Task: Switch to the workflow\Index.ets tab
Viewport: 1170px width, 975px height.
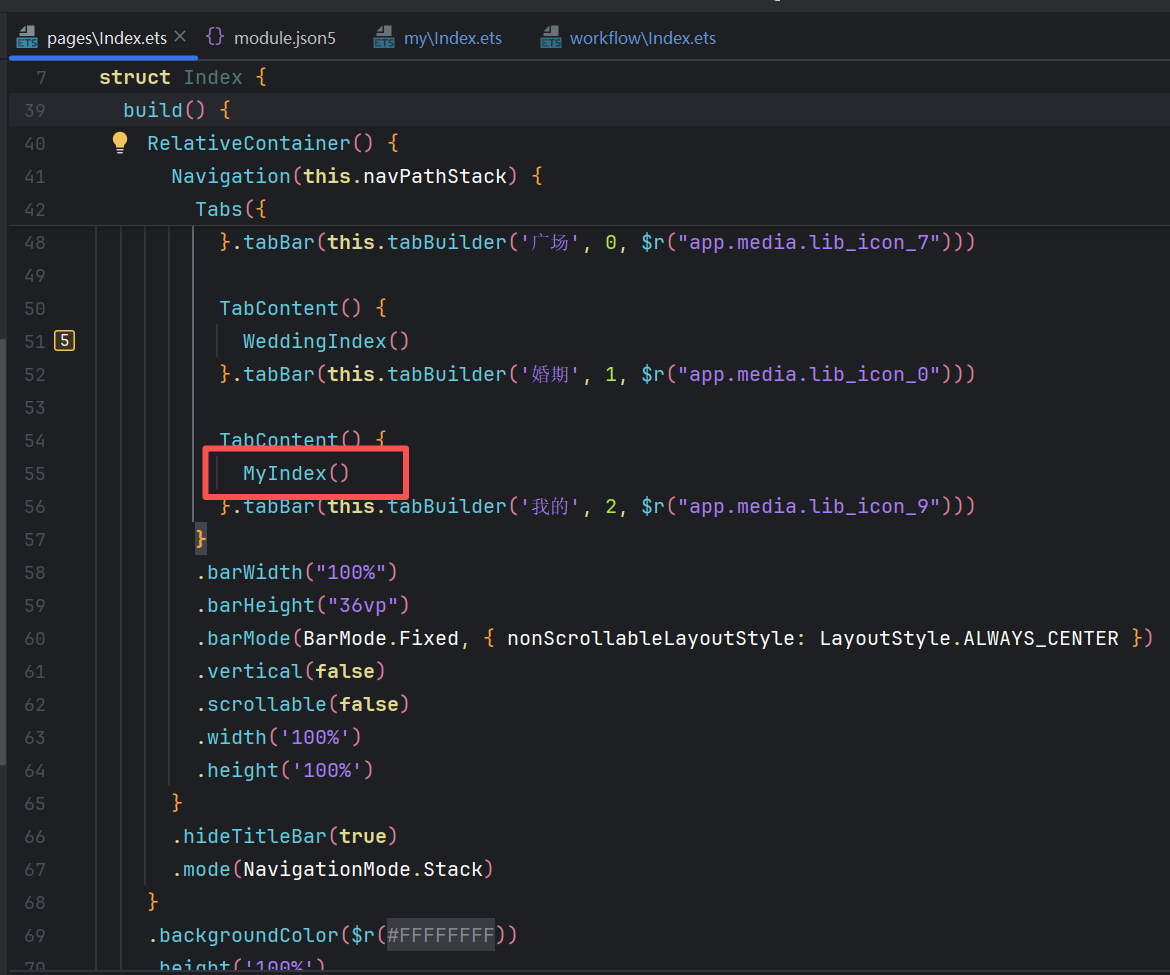Action: [642, 38]
